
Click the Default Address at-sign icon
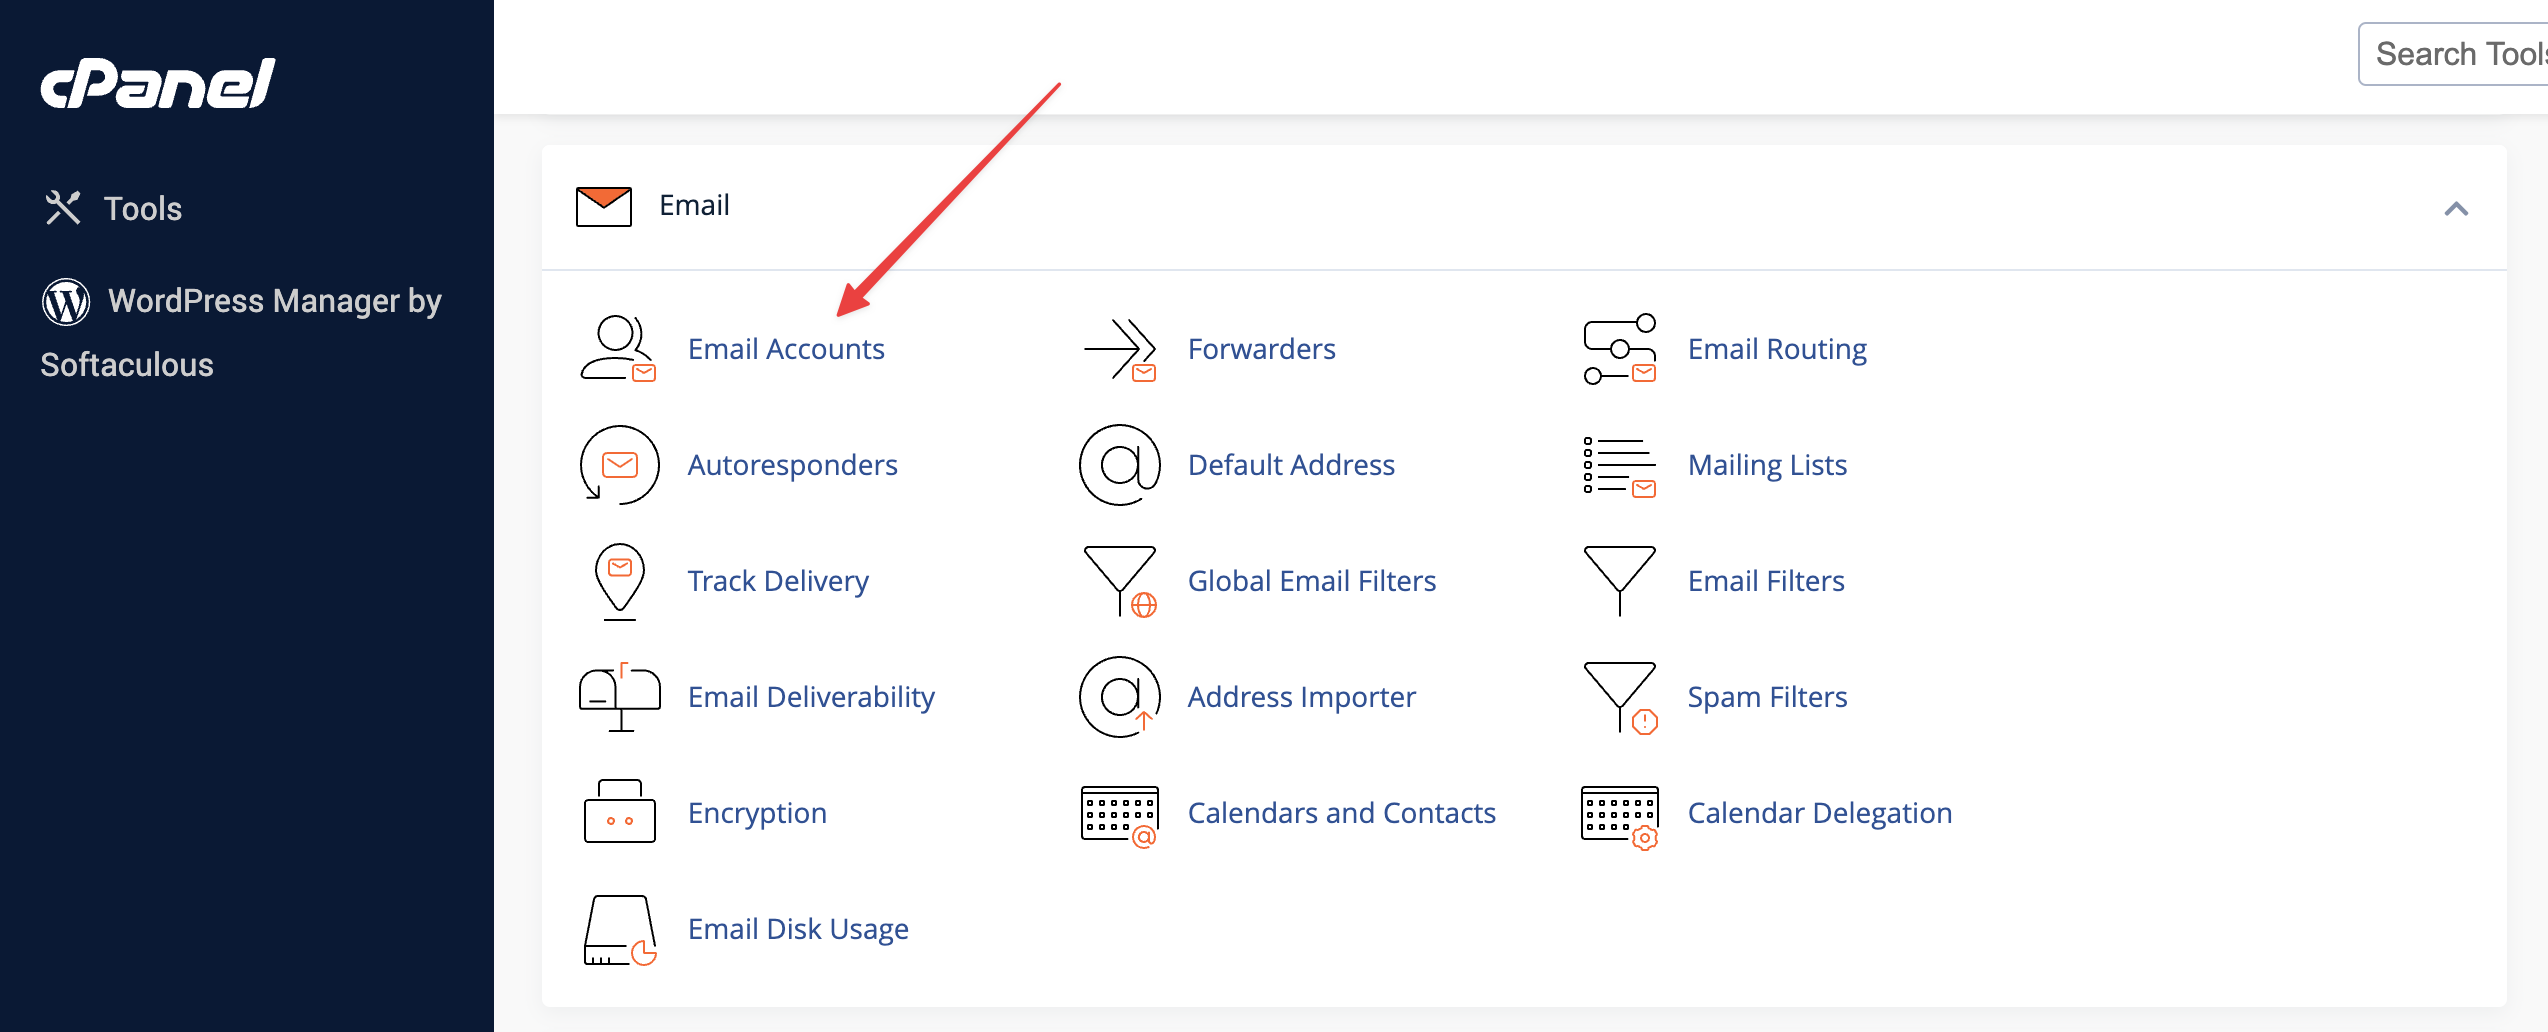[x=1120, y=465]
